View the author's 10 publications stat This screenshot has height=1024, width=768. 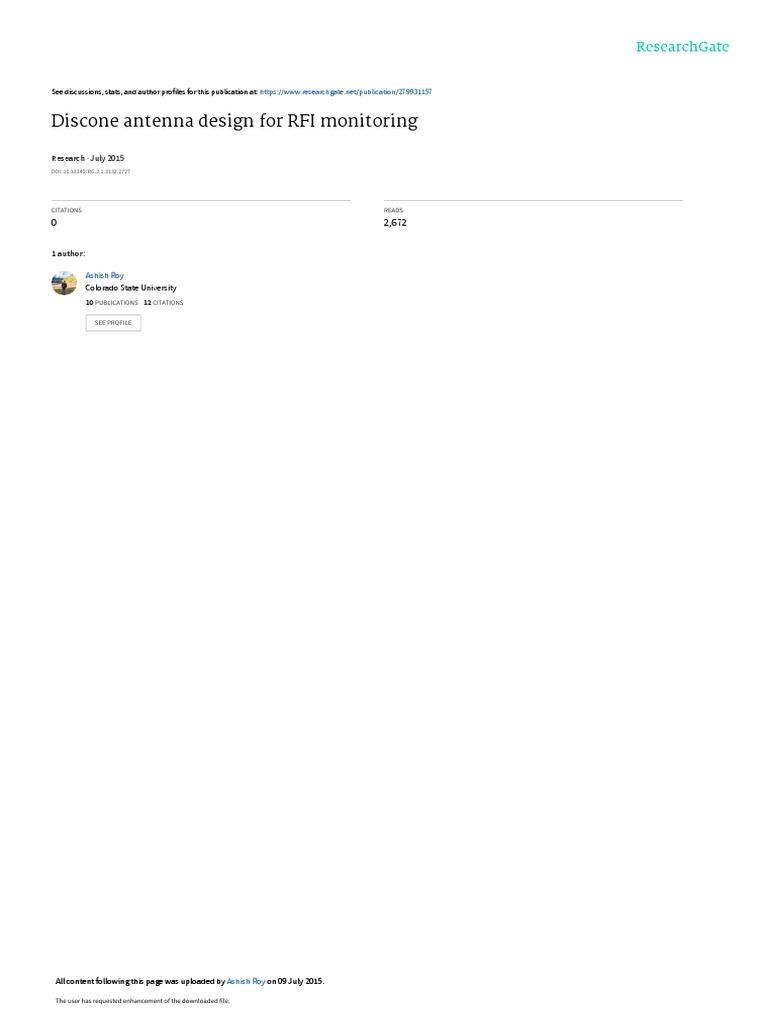(112, 303)
